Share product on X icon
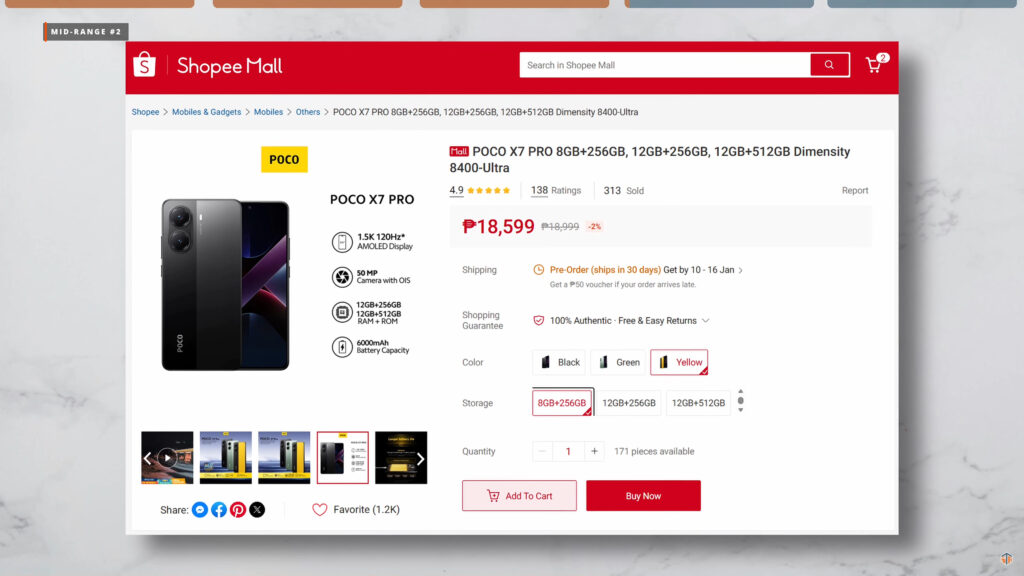Image resolution: width=1024 pixels, height=576 pixels. click(257, 510)
